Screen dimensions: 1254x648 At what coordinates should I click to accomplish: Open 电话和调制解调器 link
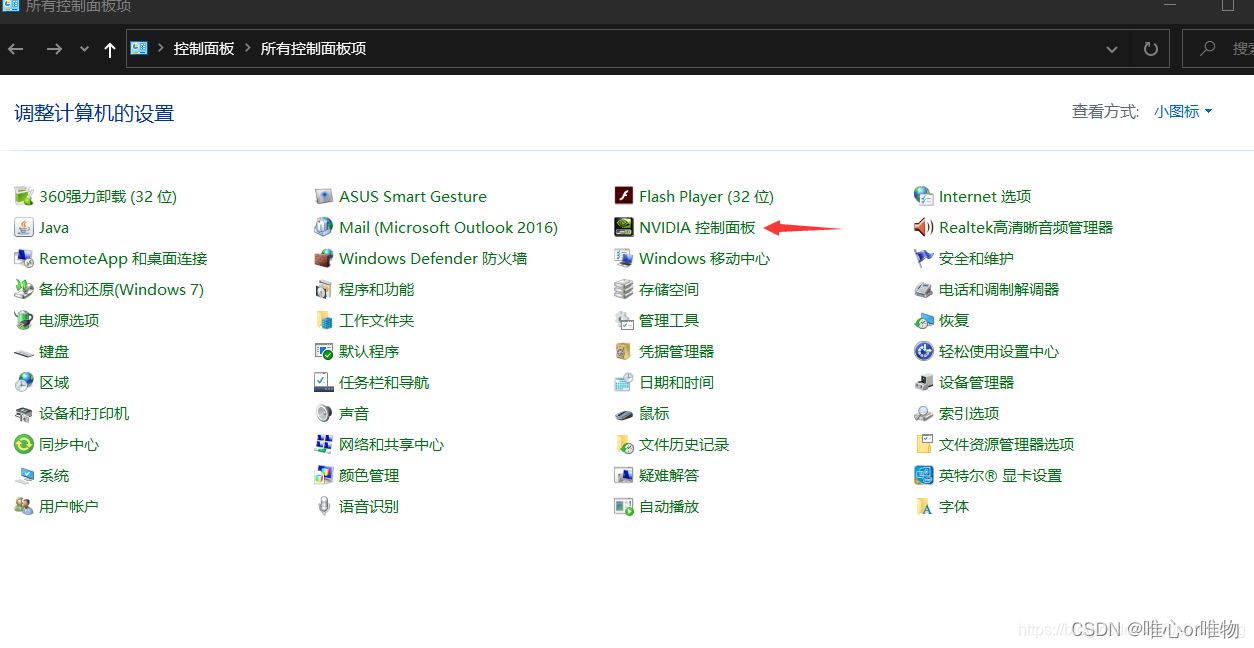coord(999,289)
